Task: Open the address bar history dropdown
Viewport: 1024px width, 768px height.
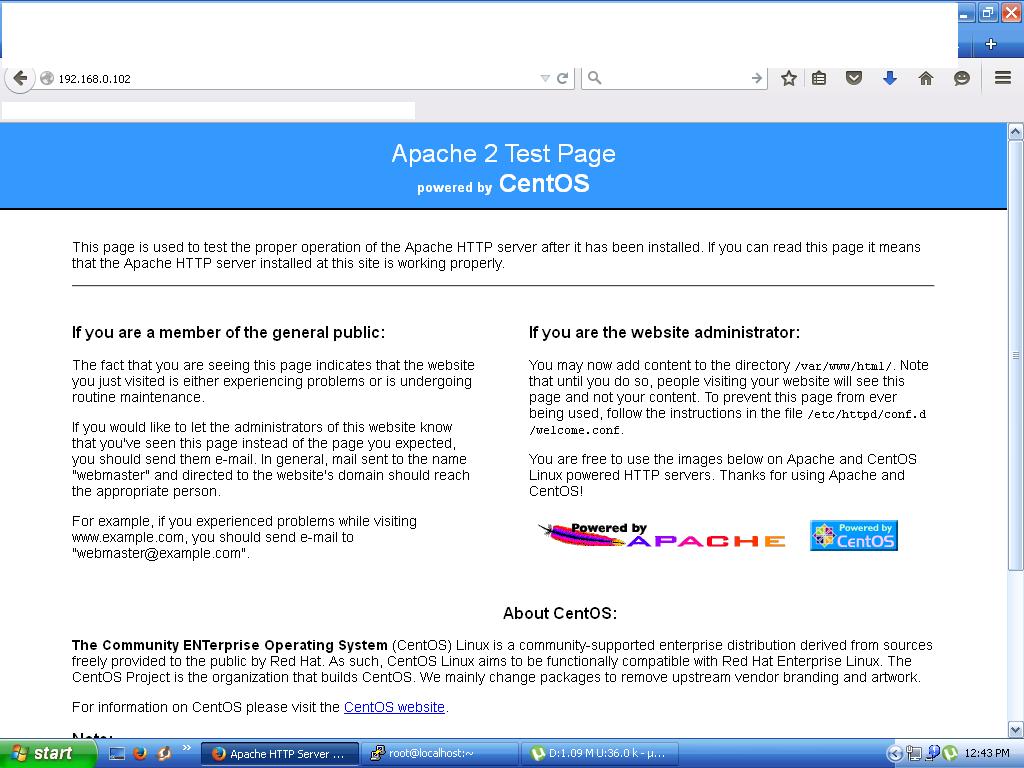Action: coord(545,78)
